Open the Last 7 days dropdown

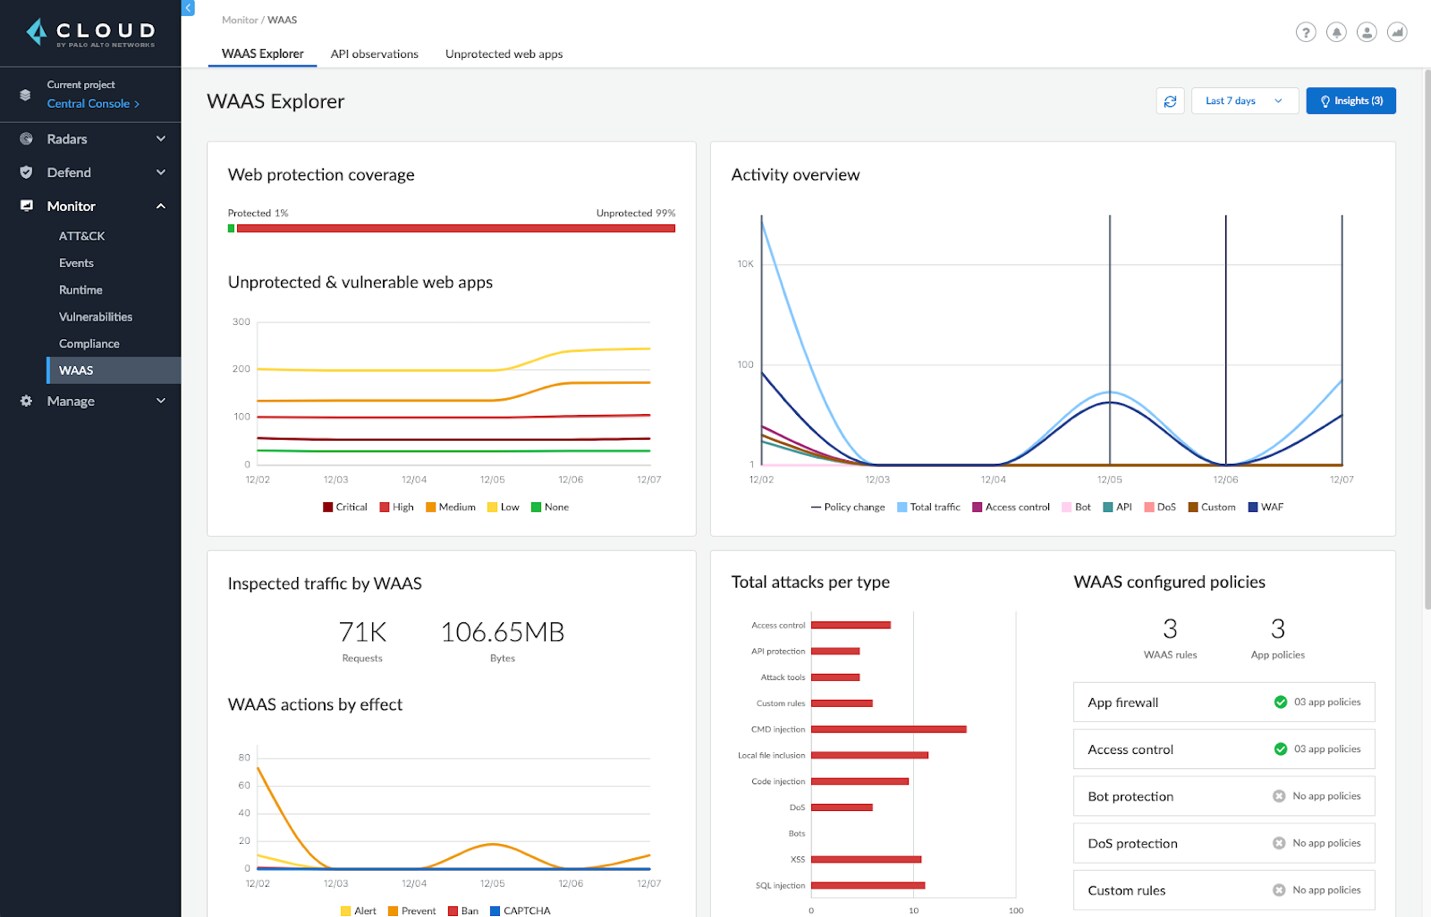[1244, 101]
